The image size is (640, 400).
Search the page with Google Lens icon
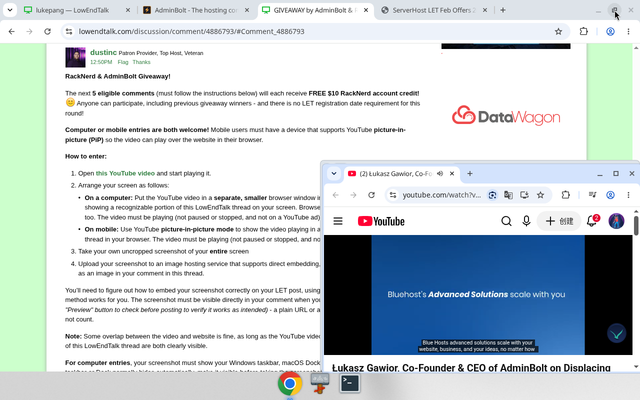492,195
